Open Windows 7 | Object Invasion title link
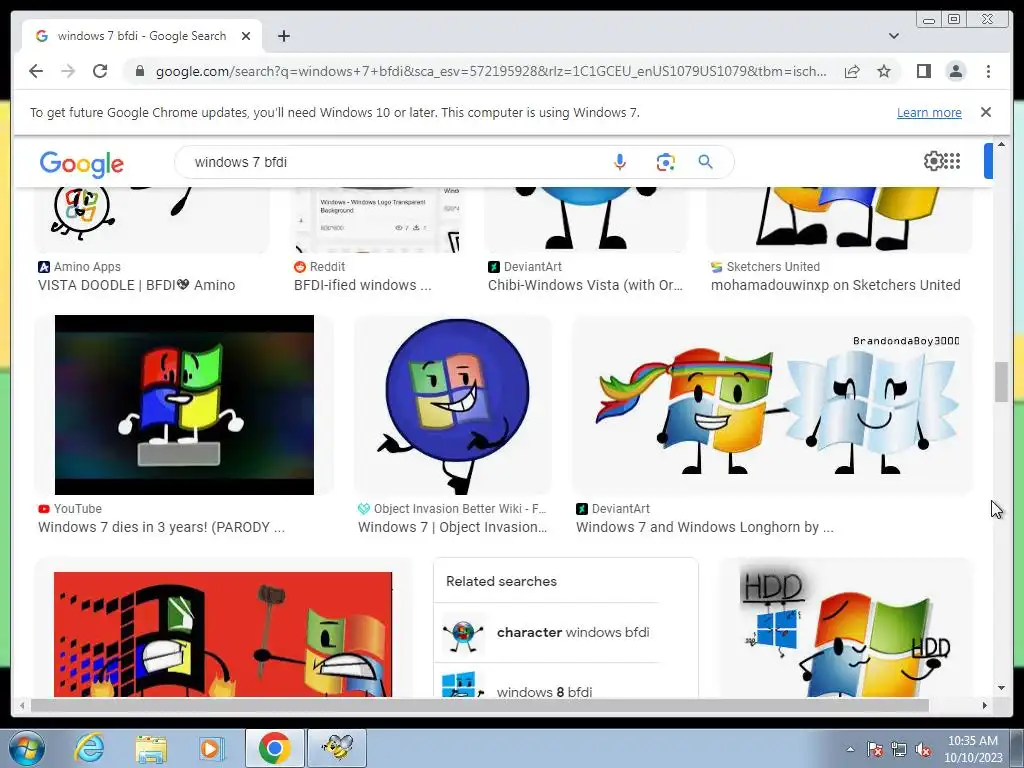This screenshot has height=768, width=1024. pyautogui.click(x=453, y=527)
